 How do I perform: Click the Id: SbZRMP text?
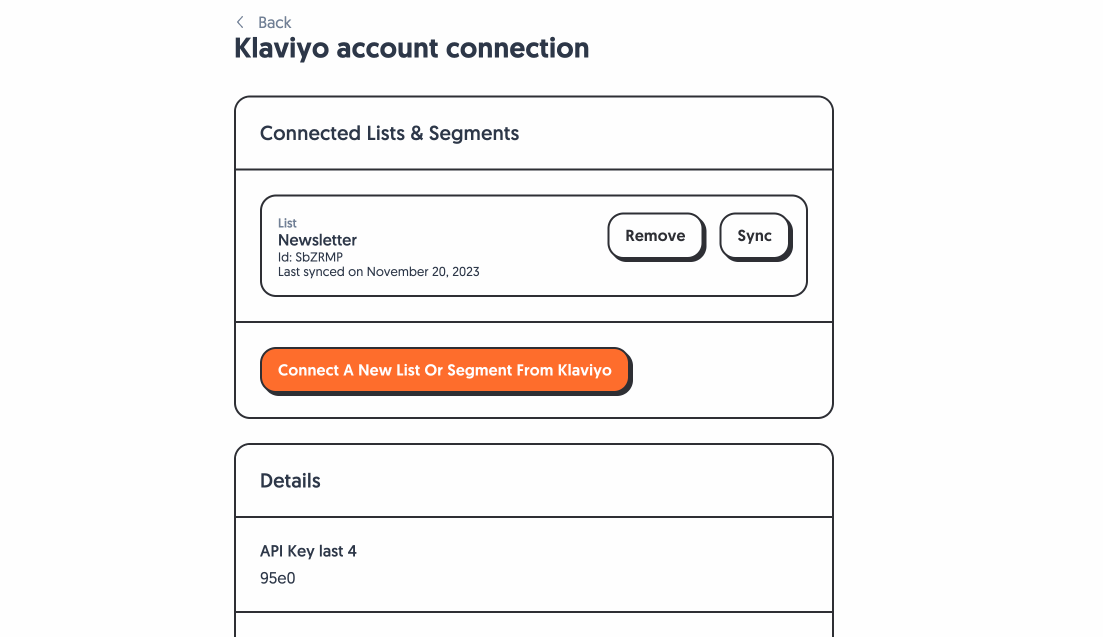click(x=310, y=256)
